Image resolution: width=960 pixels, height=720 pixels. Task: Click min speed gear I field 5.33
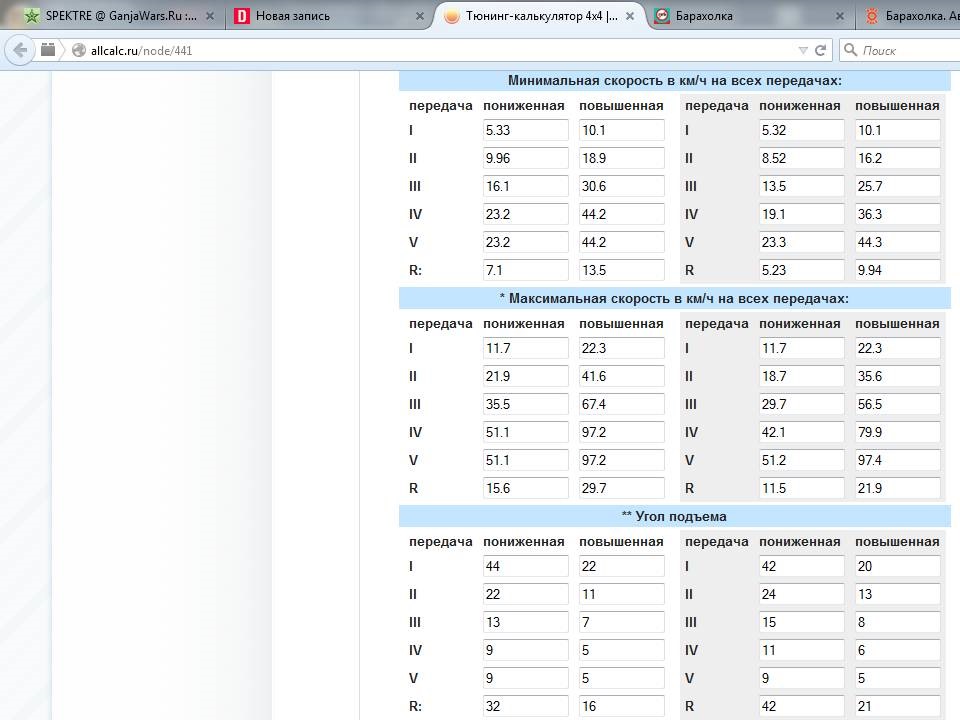pyautogui.click(x=525, y=130)
